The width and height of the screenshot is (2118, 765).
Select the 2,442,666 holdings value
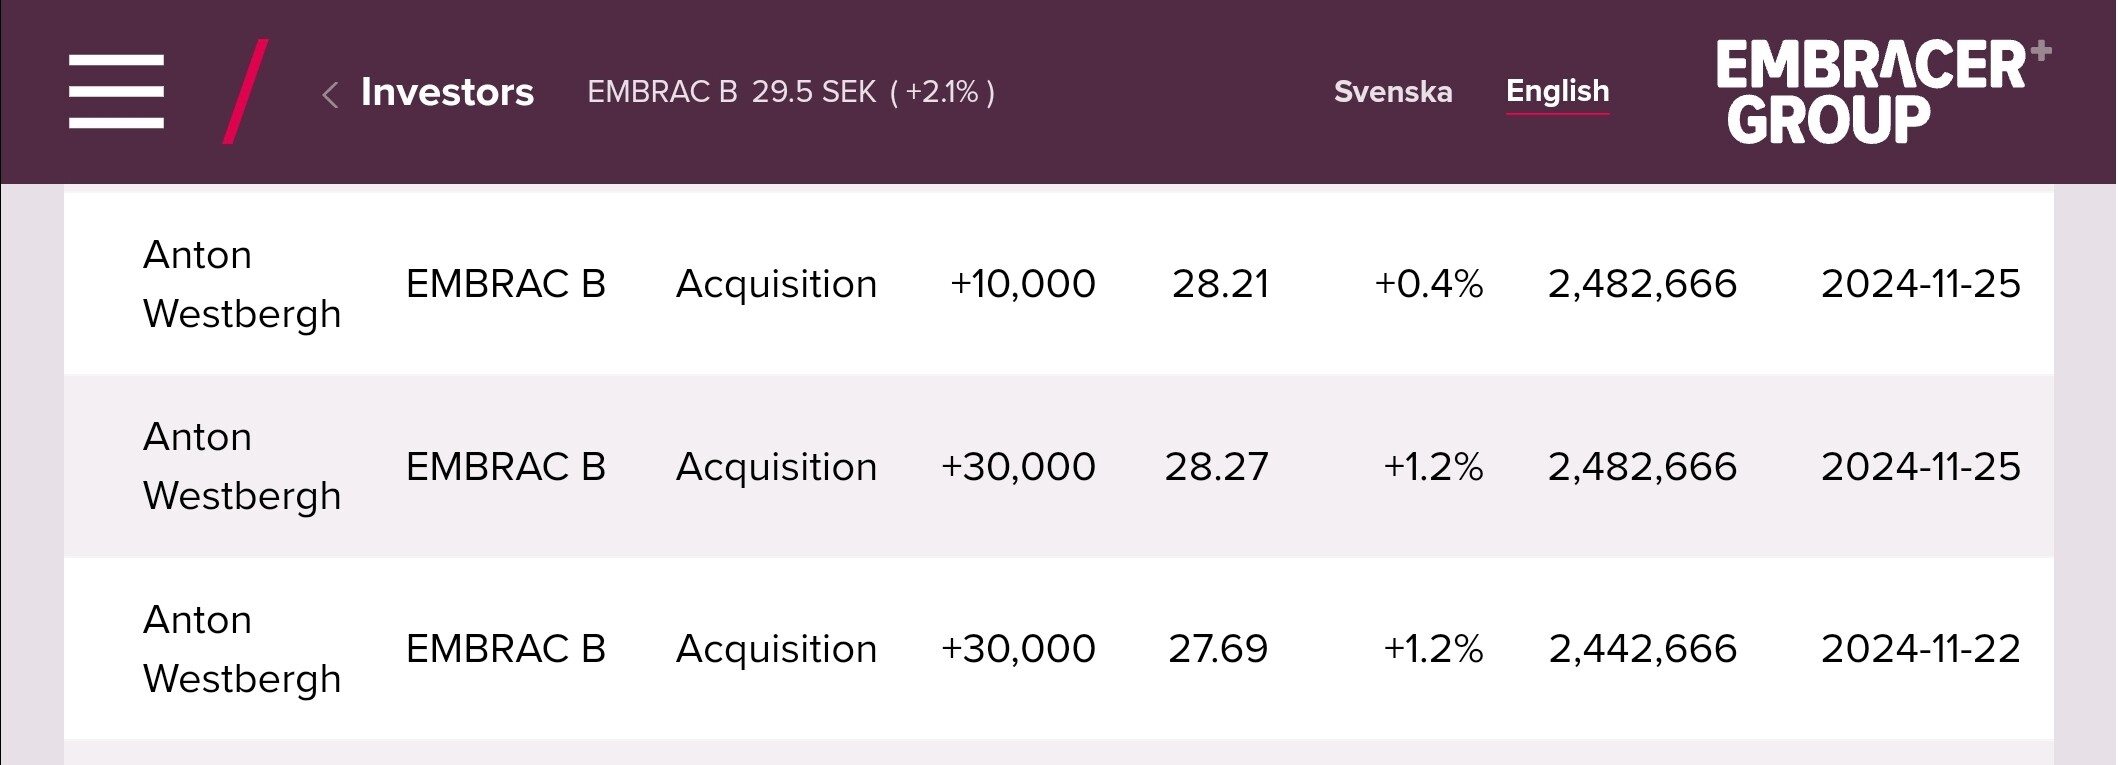click(1642, 649)
